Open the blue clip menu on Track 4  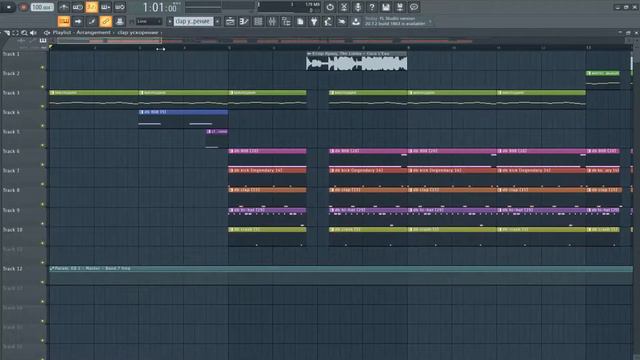142,112
